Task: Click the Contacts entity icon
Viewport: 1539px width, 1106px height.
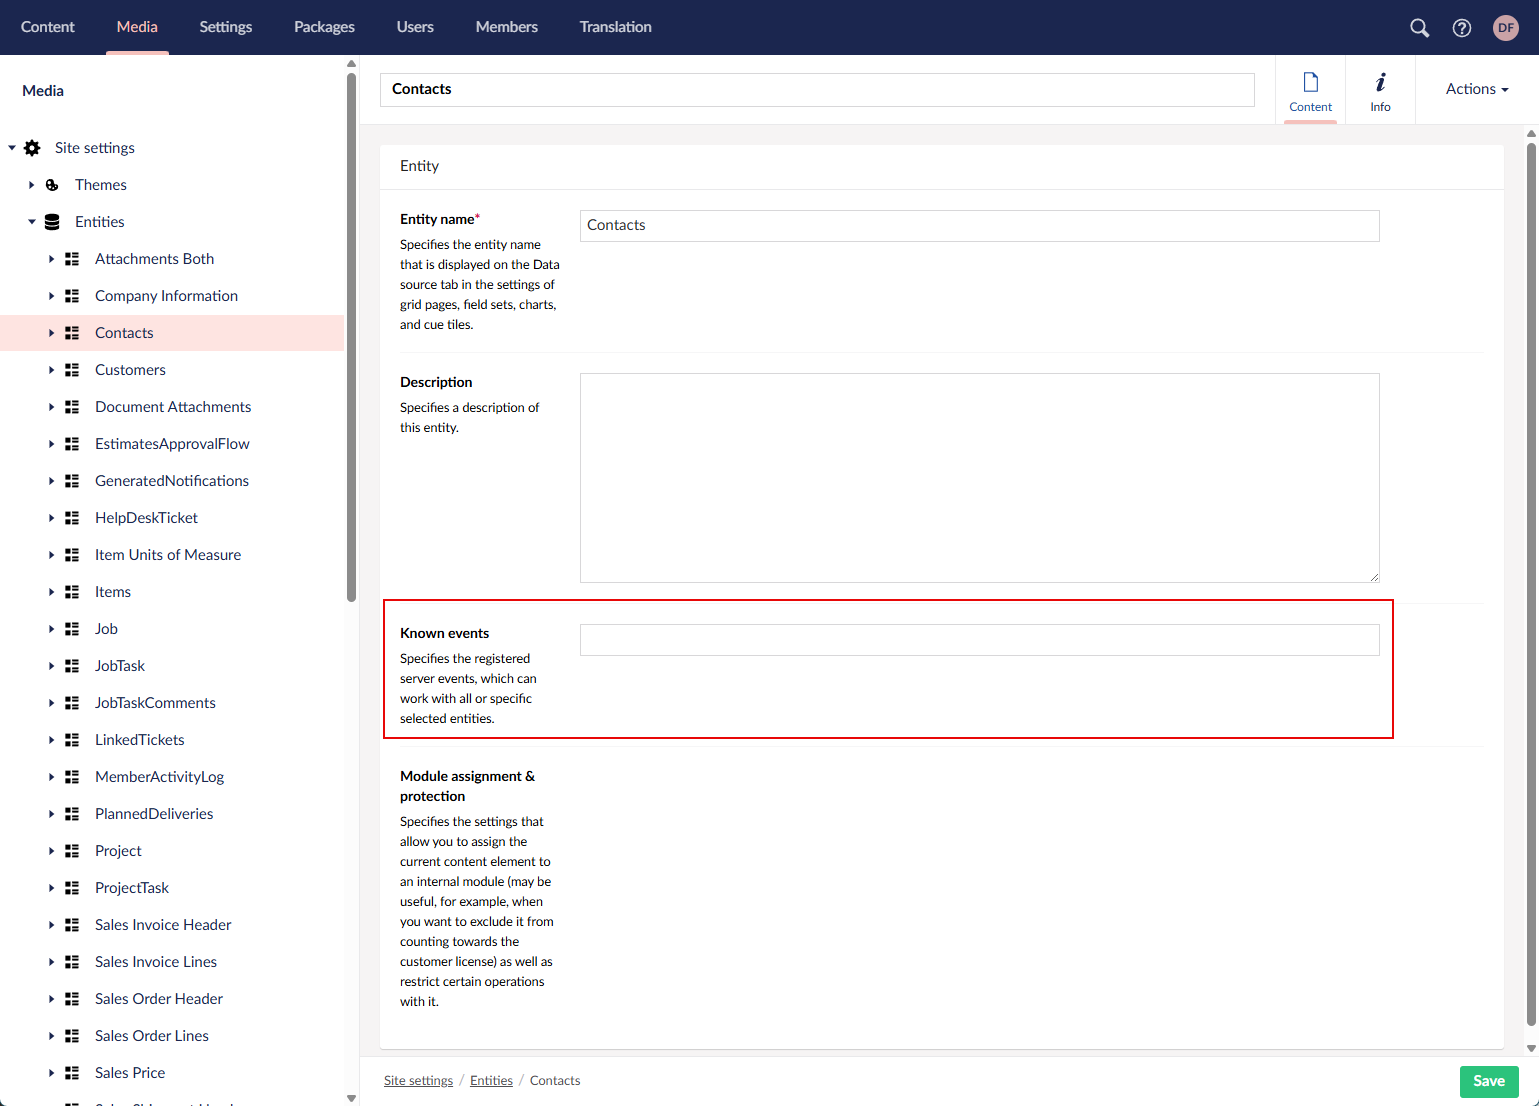Action: (x=72, y=333)
